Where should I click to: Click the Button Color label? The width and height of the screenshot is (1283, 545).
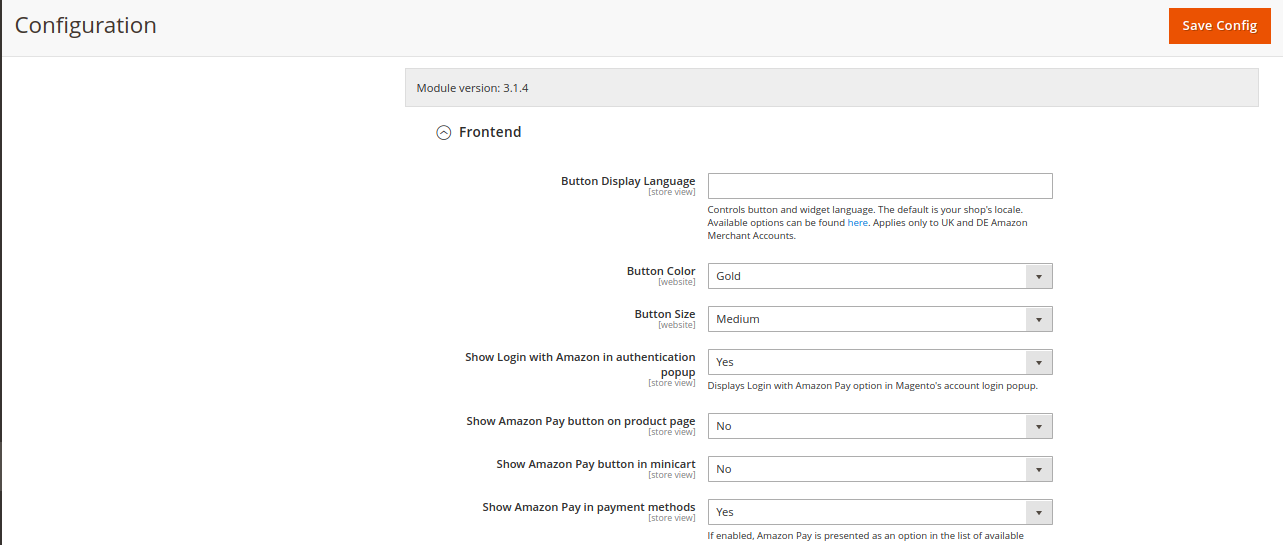click(661, 271)
